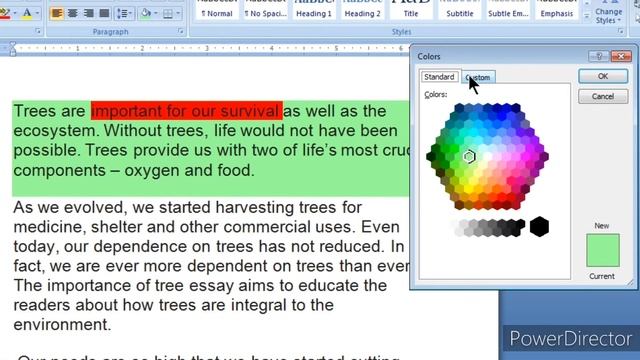Click red-highlighted text 'important for our survival'
Screen dimensions: 640x360
187,111
